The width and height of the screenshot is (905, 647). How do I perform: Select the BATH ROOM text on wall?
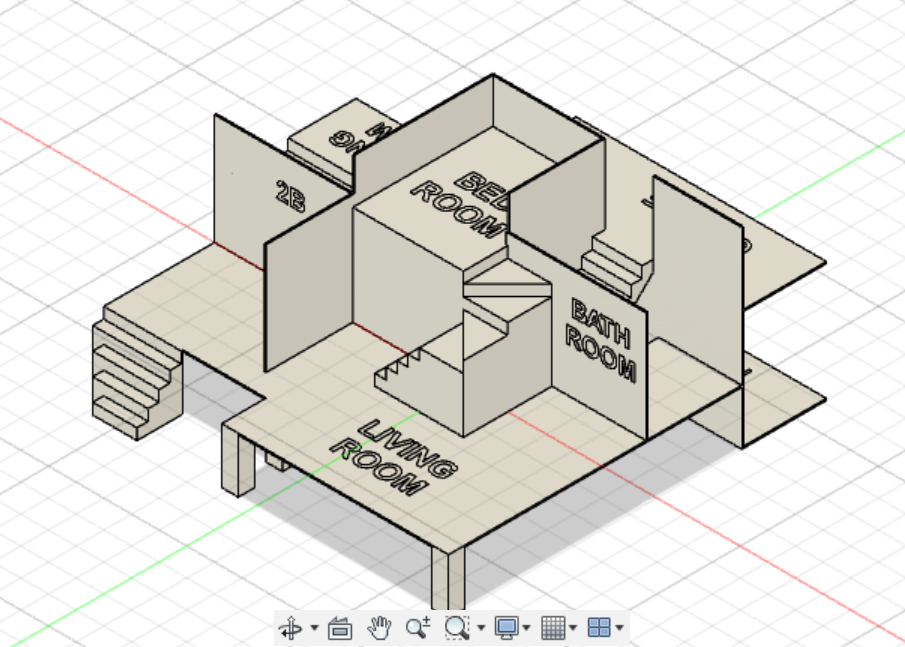[601, 341]
